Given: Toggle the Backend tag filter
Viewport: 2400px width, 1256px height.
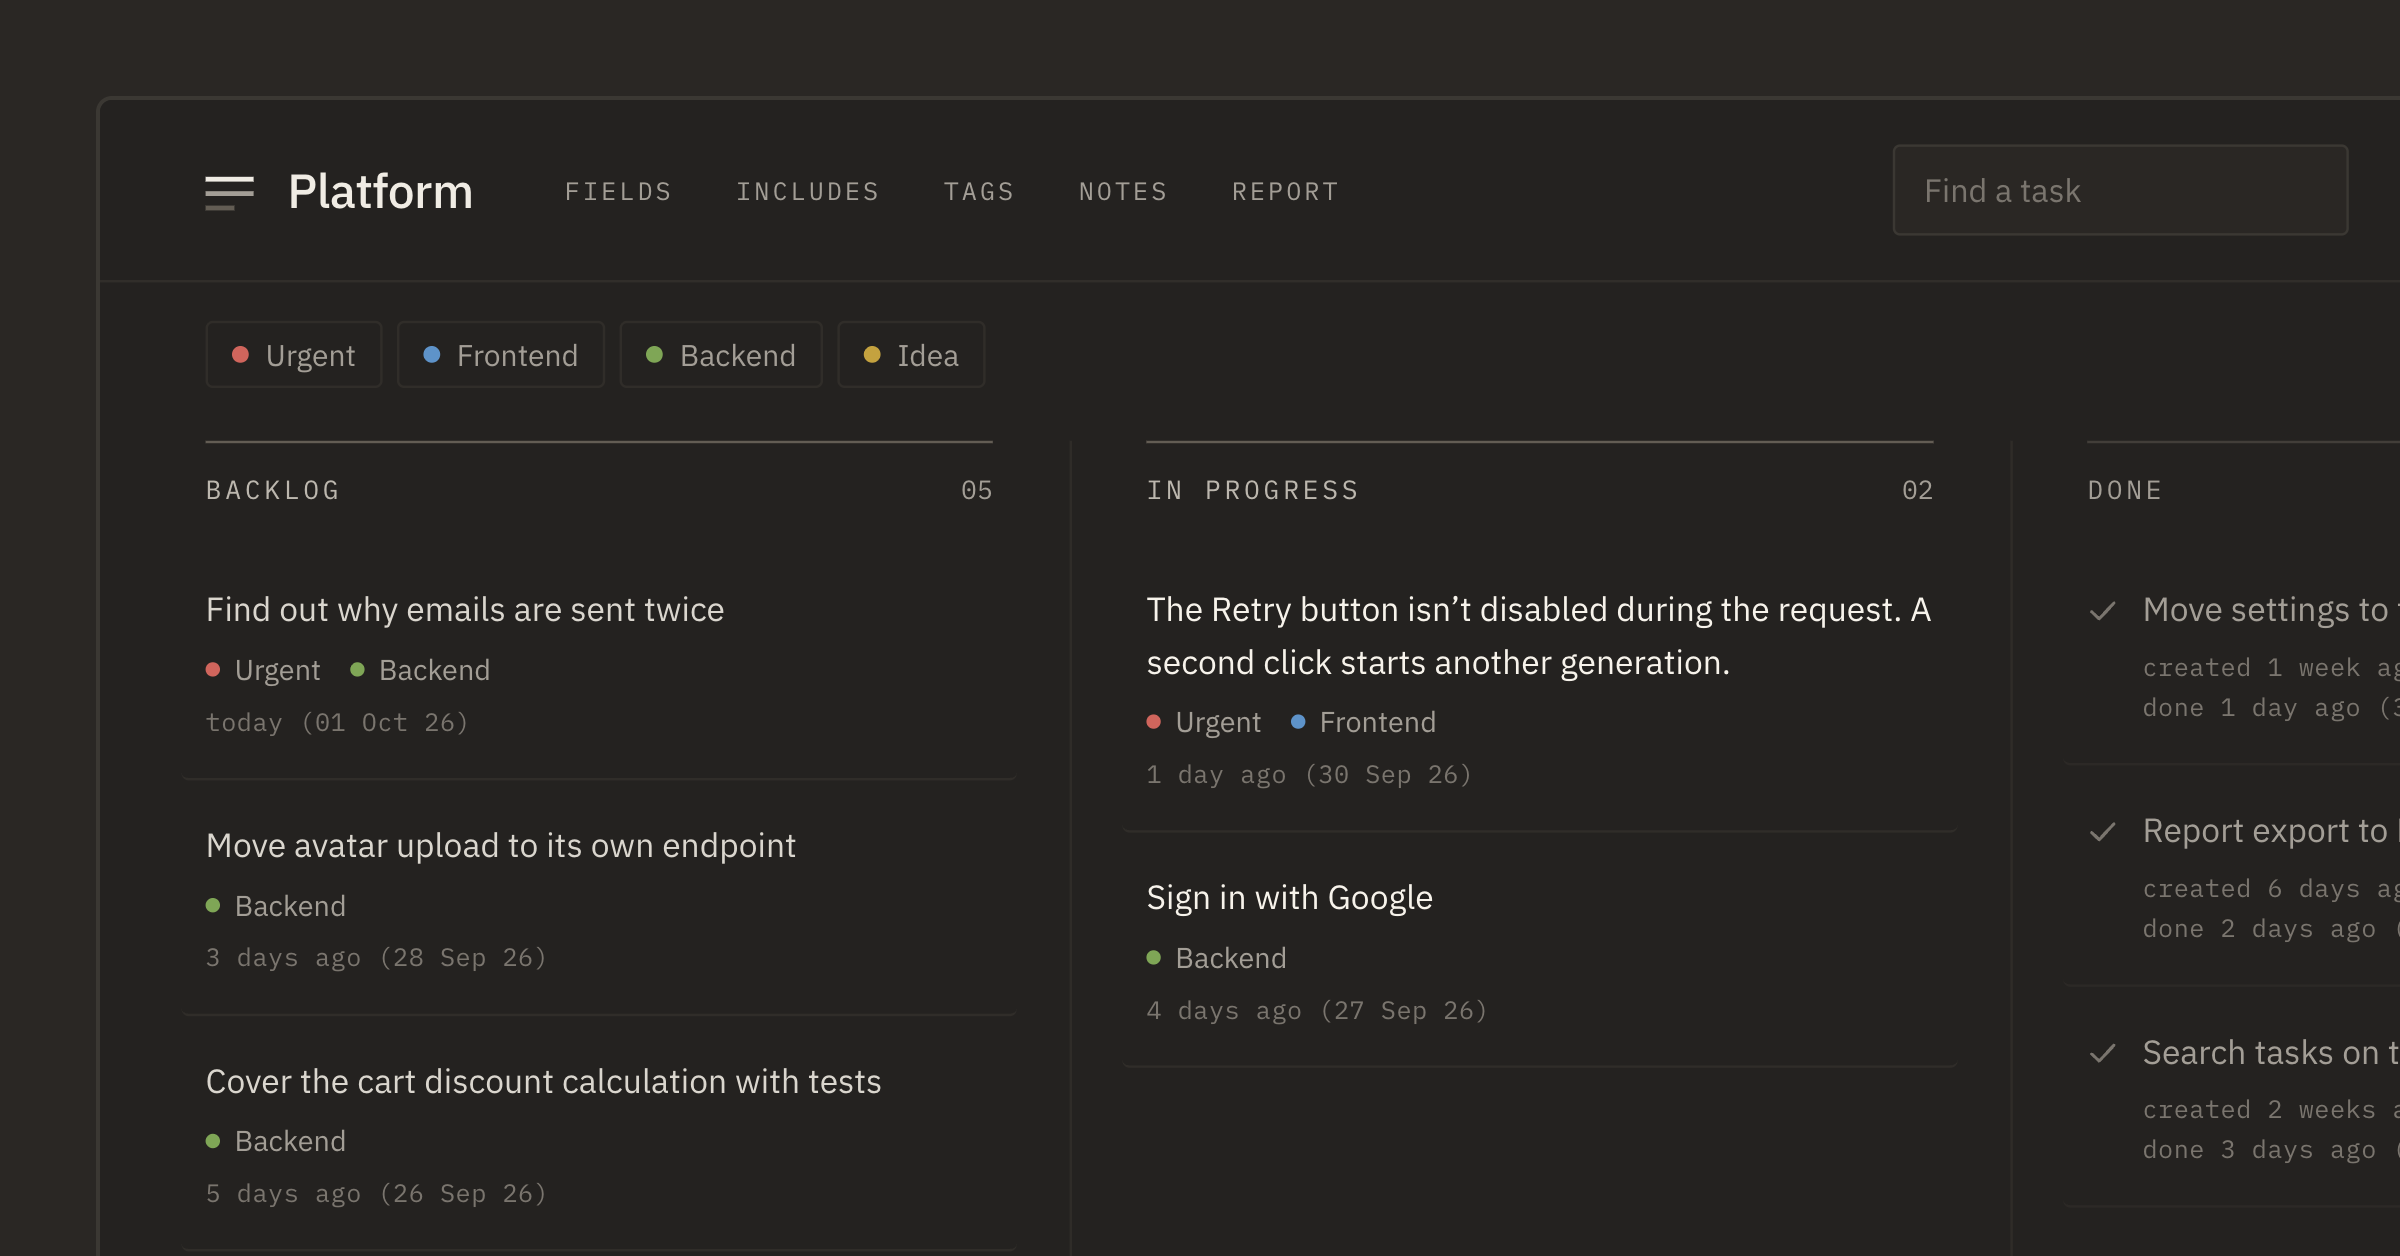Looking at the screenshot, I should (721, 354).
